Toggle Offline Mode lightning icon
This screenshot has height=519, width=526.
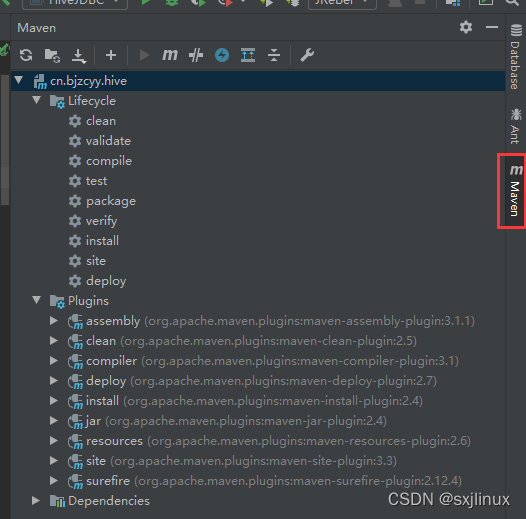tap(222, 55)
